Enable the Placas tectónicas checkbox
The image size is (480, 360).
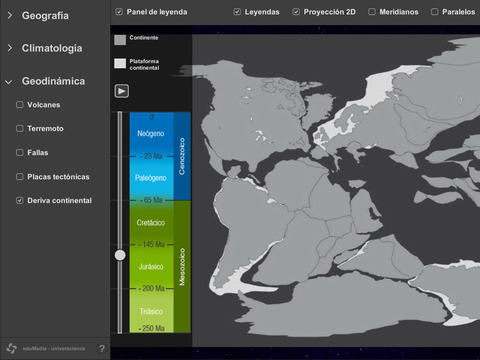(x=20, y=176)
